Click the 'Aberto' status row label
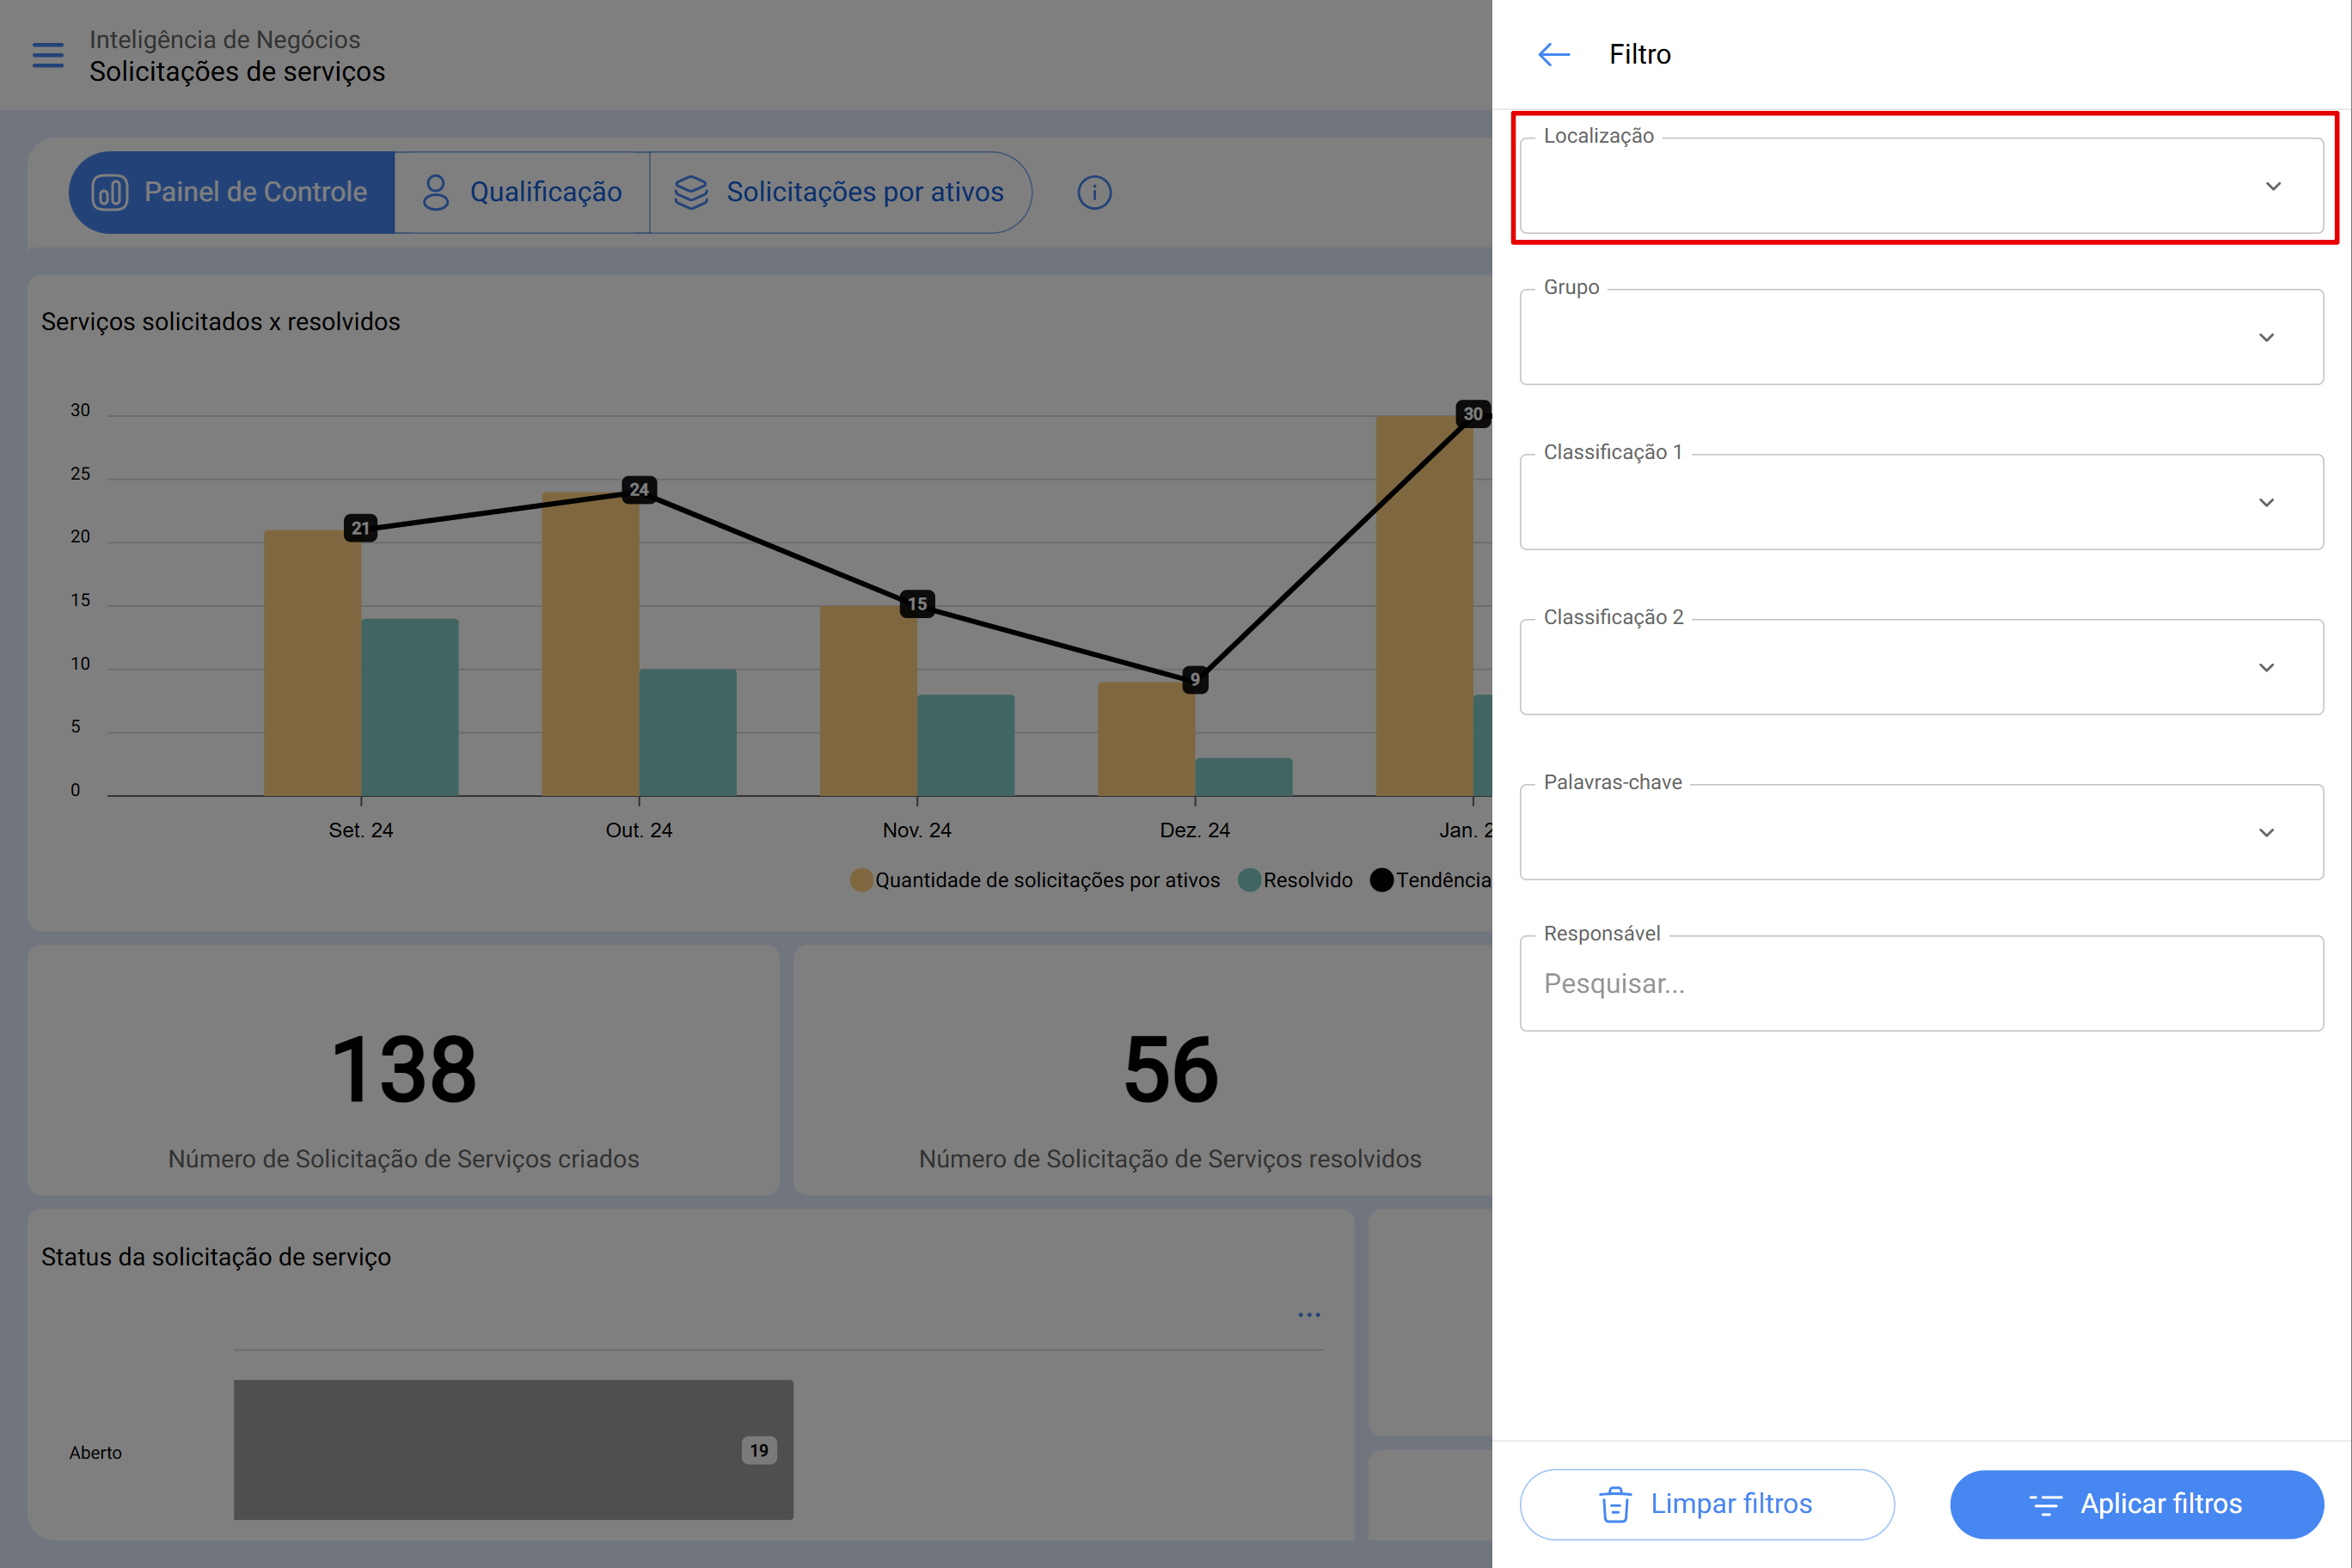 (95, 1452)
